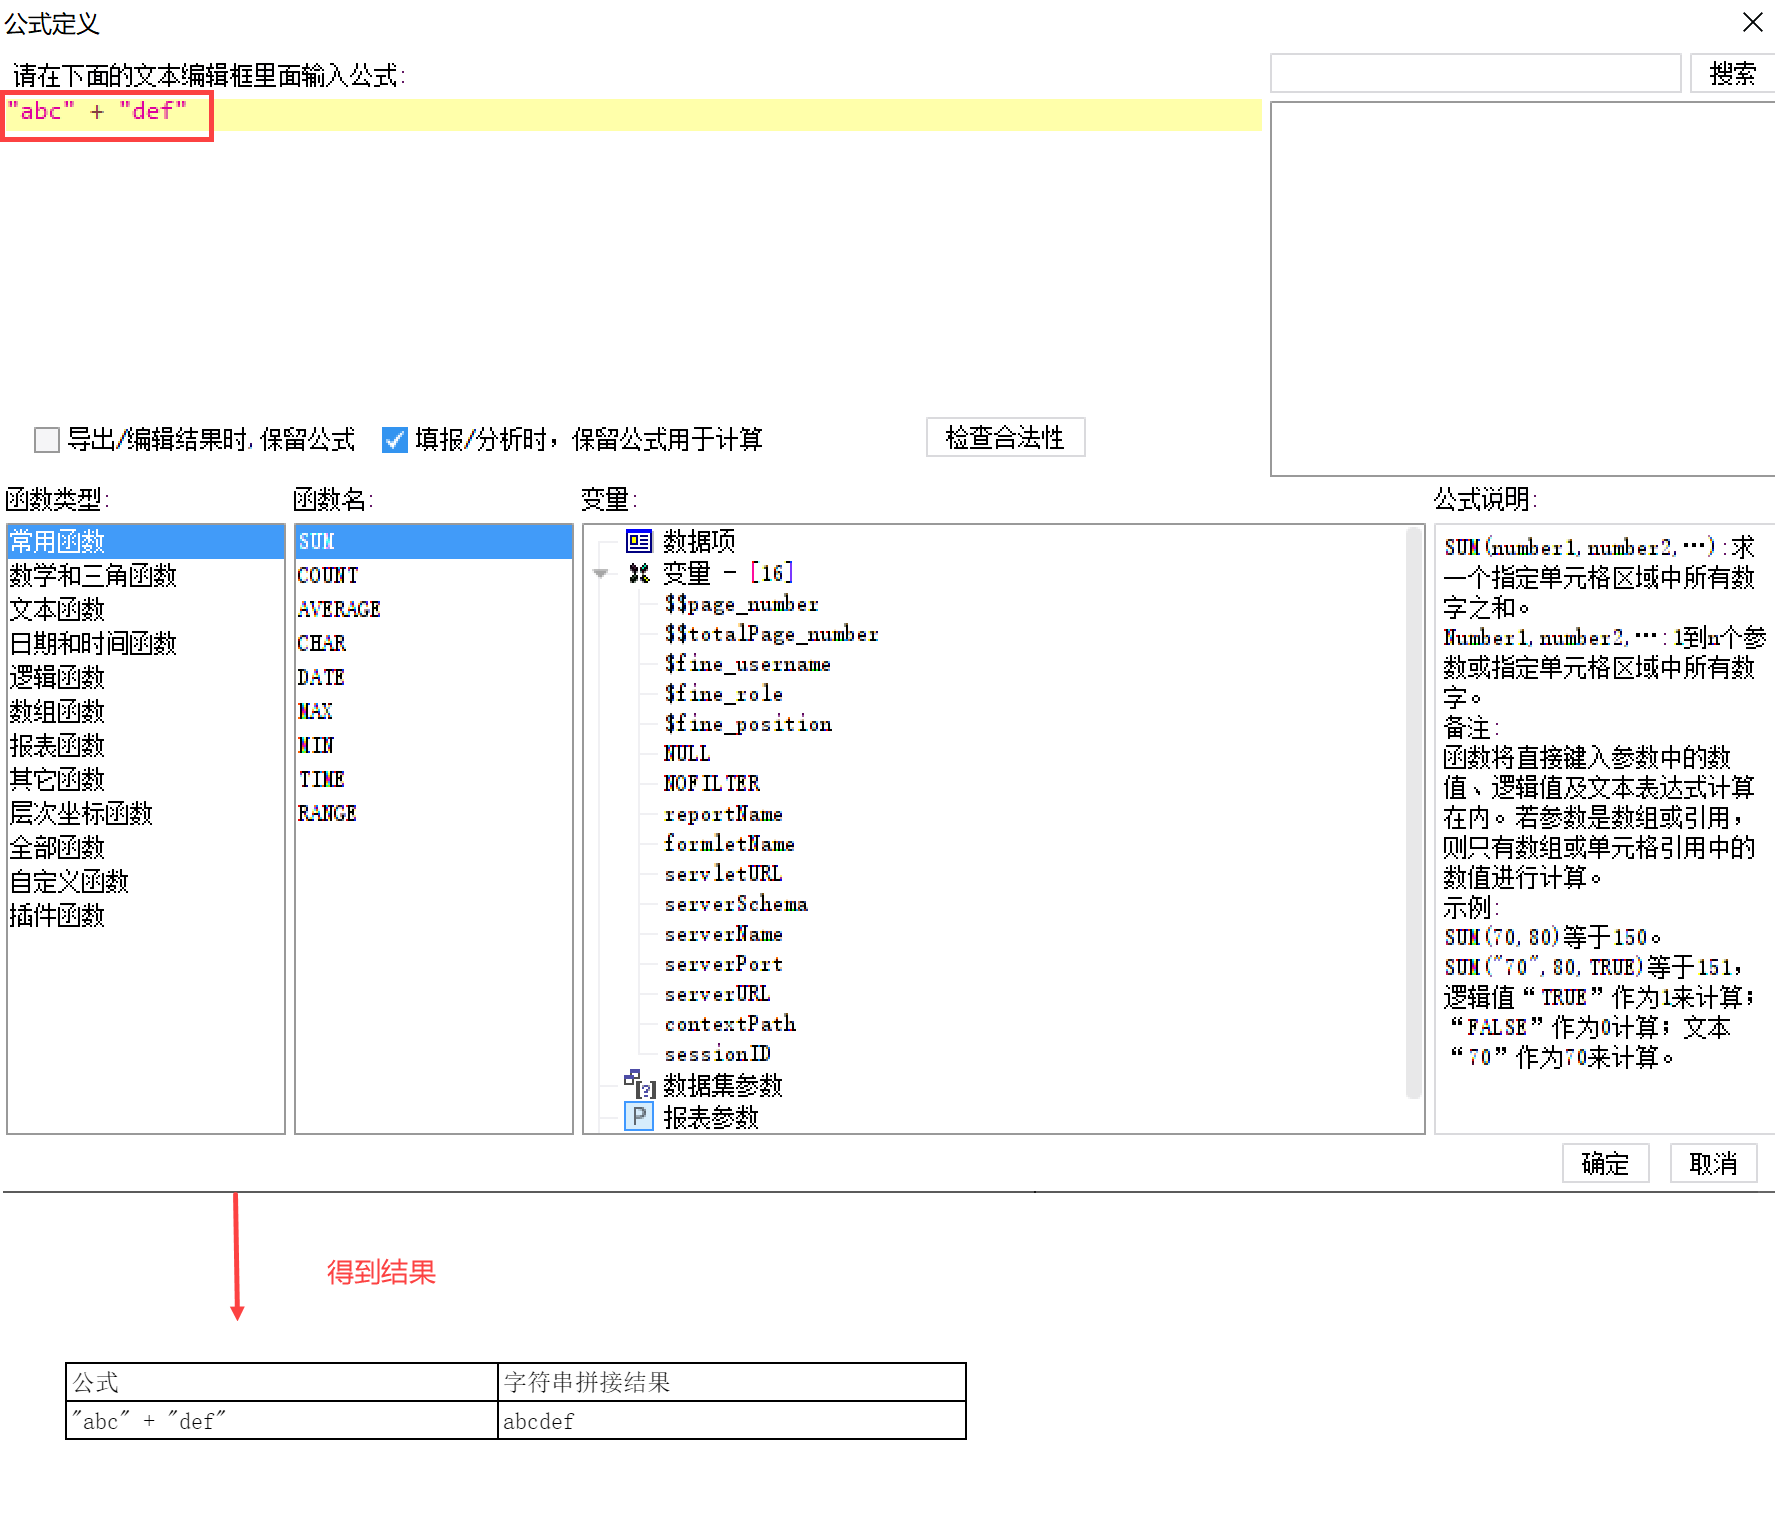Collapse the 变量 tree node
1775x1530 pixels.
click(600, 573)
